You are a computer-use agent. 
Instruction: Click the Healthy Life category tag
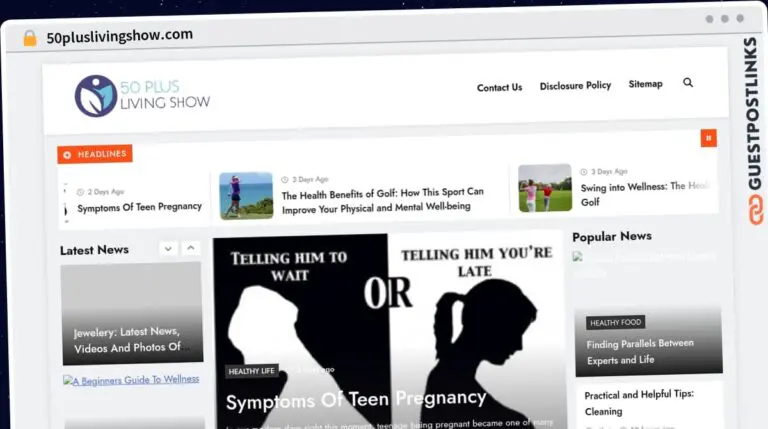(251, 371)
